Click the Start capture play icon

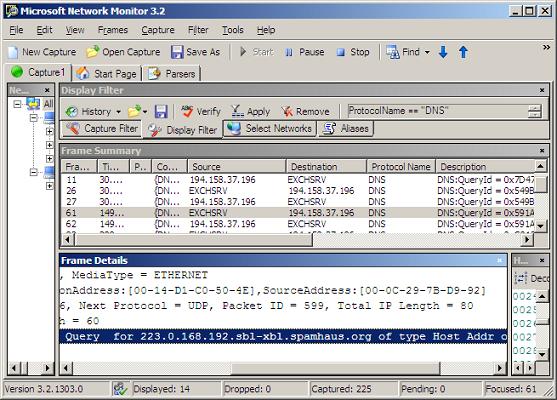click(243, 52)
